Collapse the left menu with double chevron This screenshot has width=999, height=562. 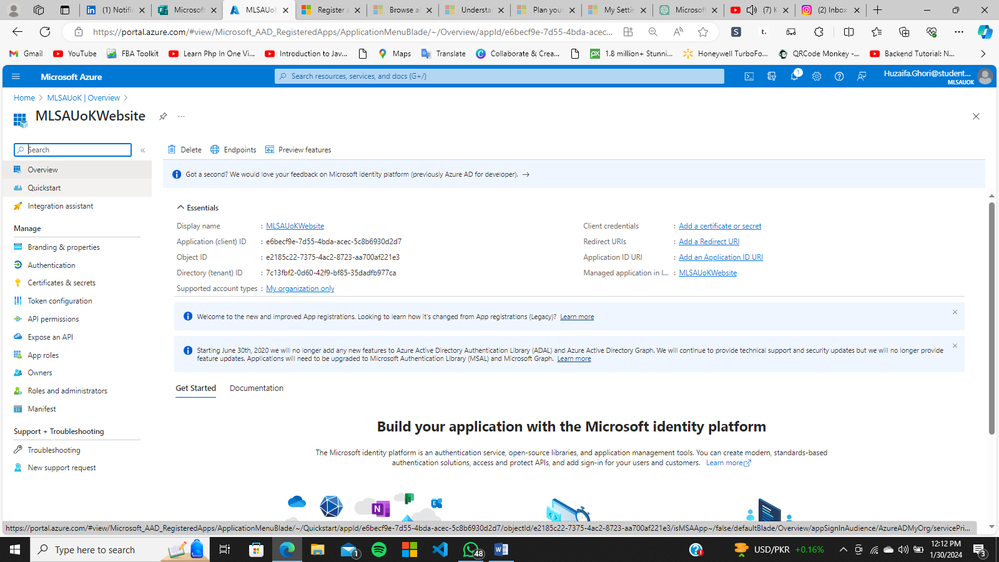(x=143, y=150)
